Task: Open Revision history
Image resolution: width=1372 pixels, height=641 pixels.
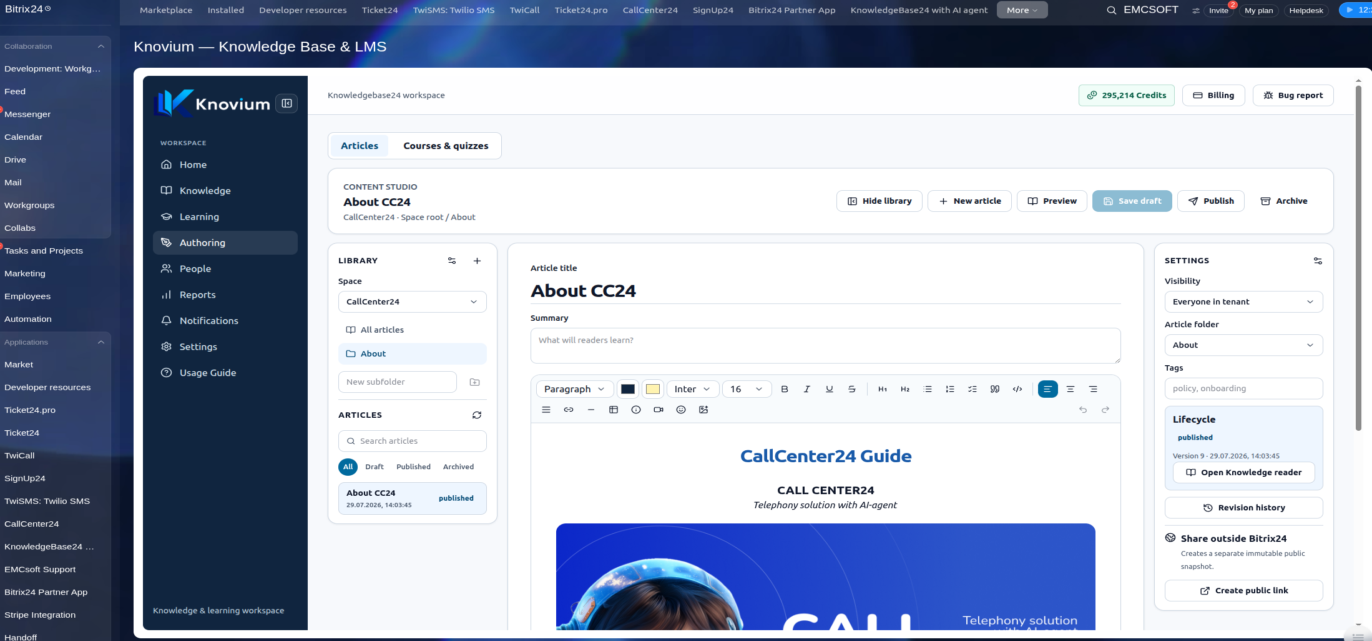Action: click(x=1243, y=508)
